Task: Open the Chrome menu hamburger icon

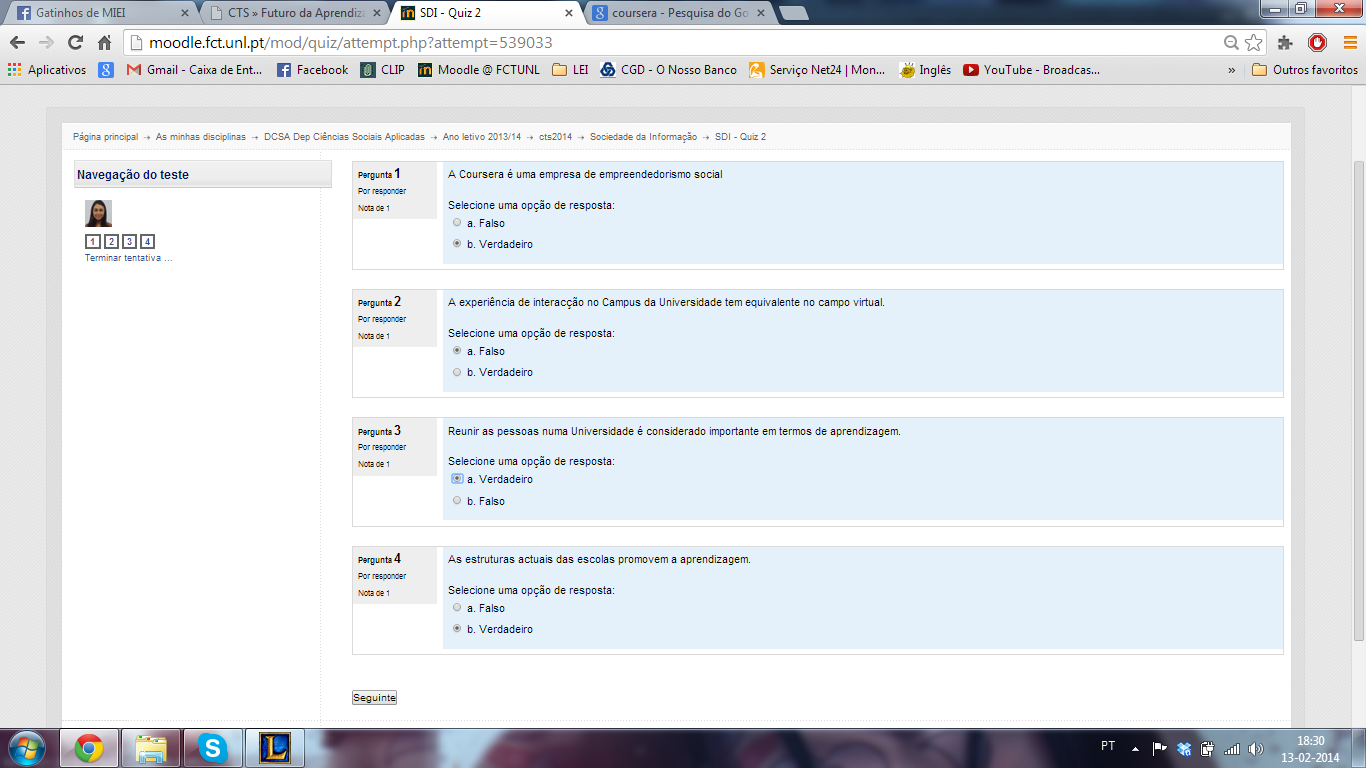Action: tap(1349, 43)
